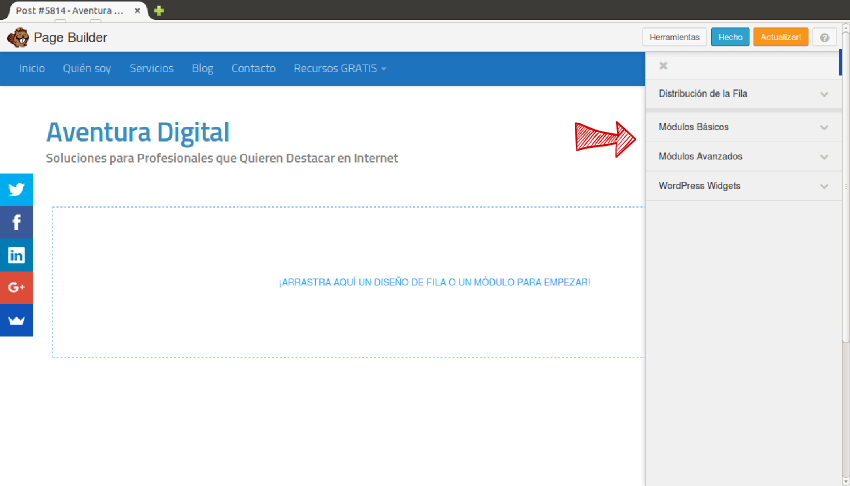Expand WordPress Widgets section
The image size is (850, 486).
coord(741,186)
